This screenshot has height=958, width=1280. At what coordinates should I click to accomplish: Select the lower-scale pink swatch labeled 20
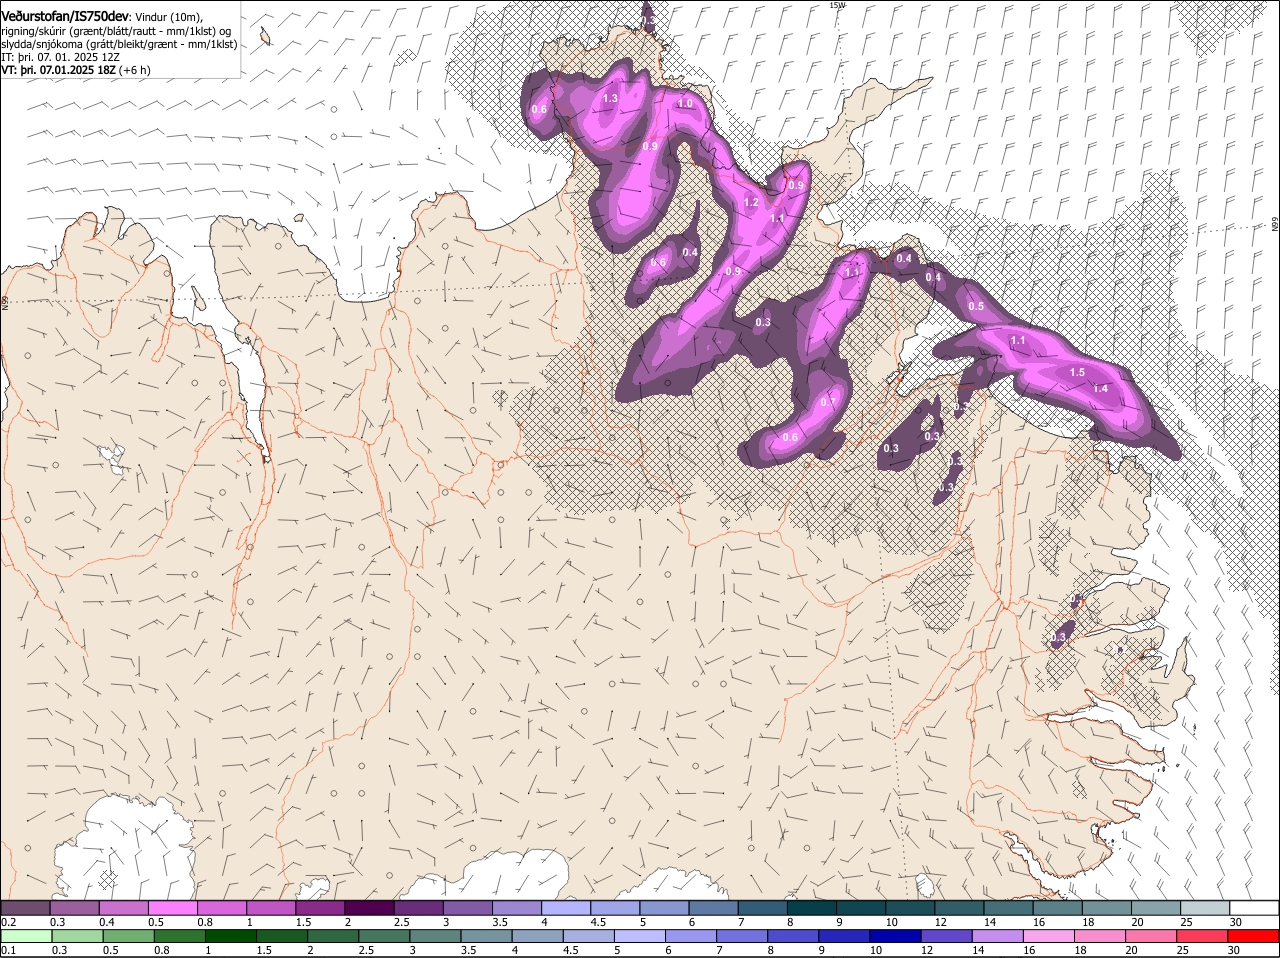tap(1150, 937)
